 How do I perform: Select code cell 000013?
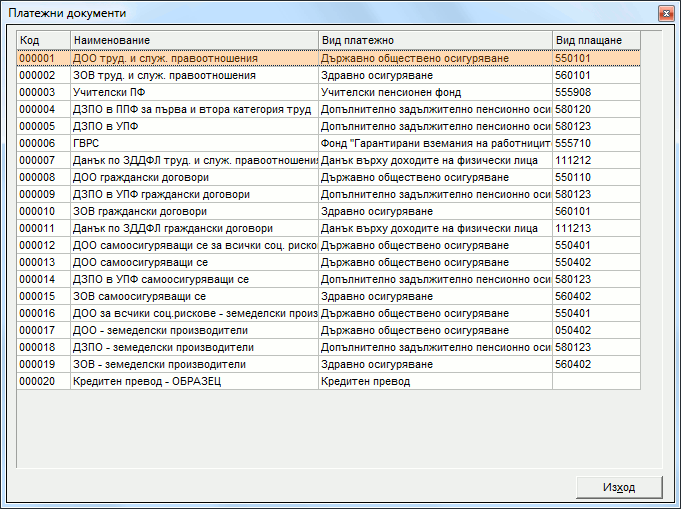tap(43, 262)
